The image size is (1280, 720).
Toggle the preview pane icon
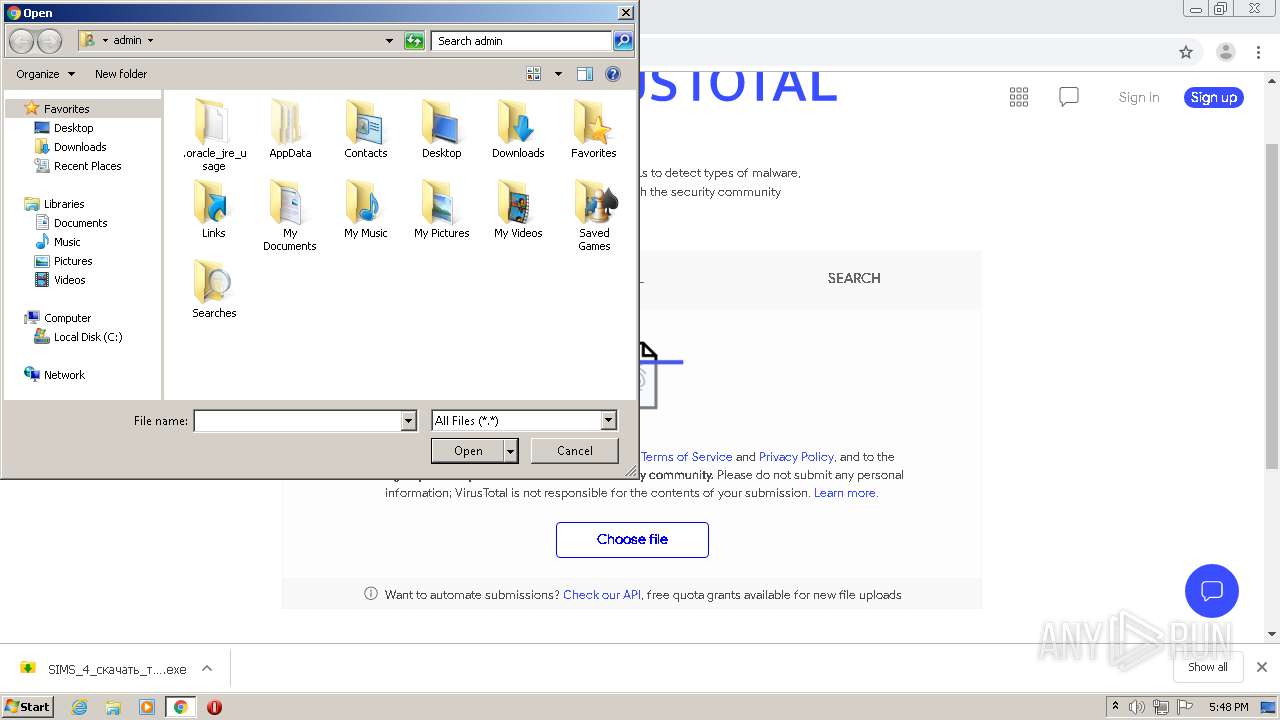coord(585,74)
